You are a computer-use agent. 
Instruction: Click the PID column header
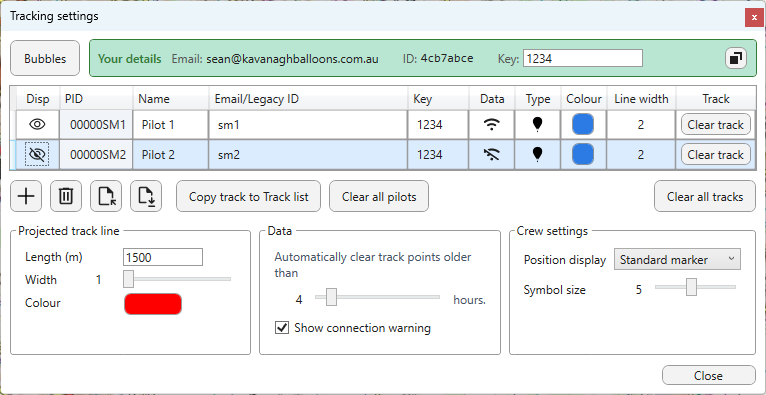(x=96, y=99)
